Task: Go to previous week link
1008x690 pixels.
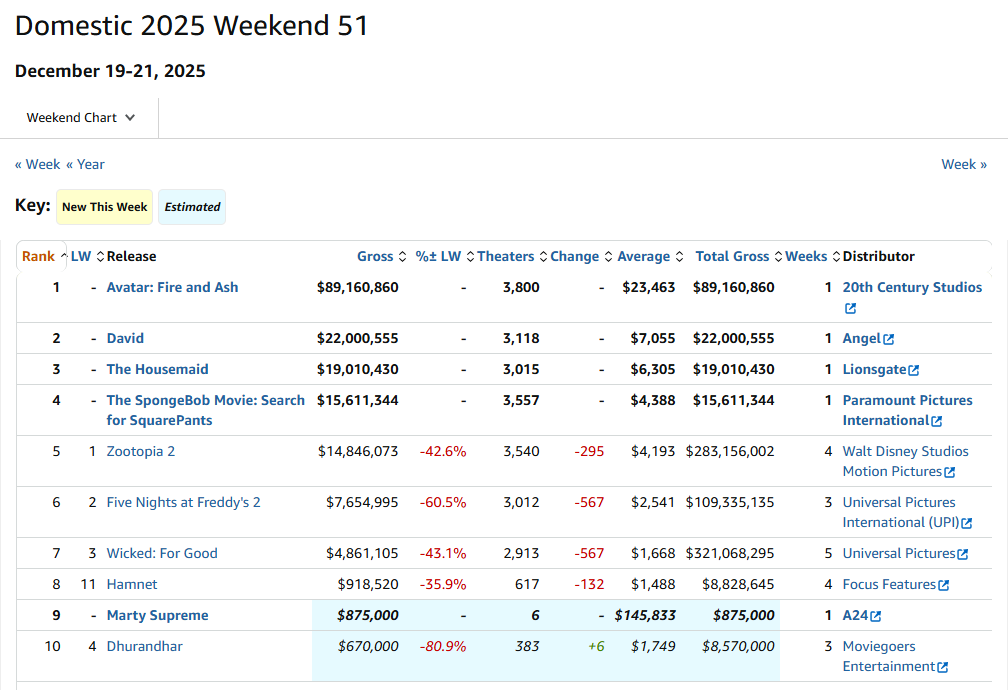Action: click(37, 164)
